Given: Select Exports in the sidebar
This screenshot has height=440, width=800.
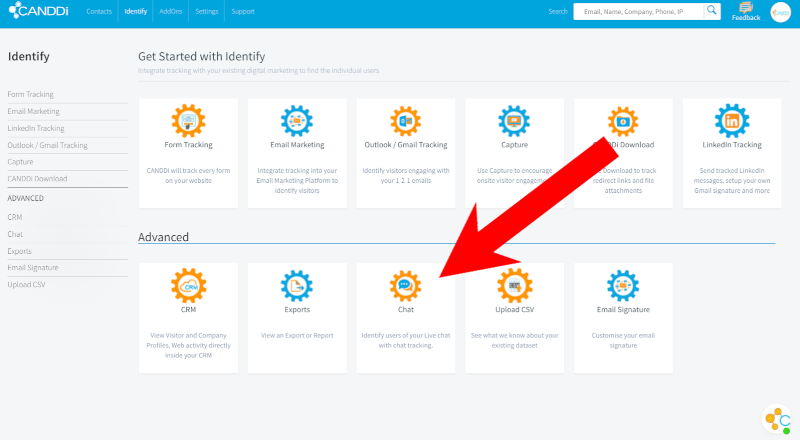Looking at the screenshot, I should (19, 251).
